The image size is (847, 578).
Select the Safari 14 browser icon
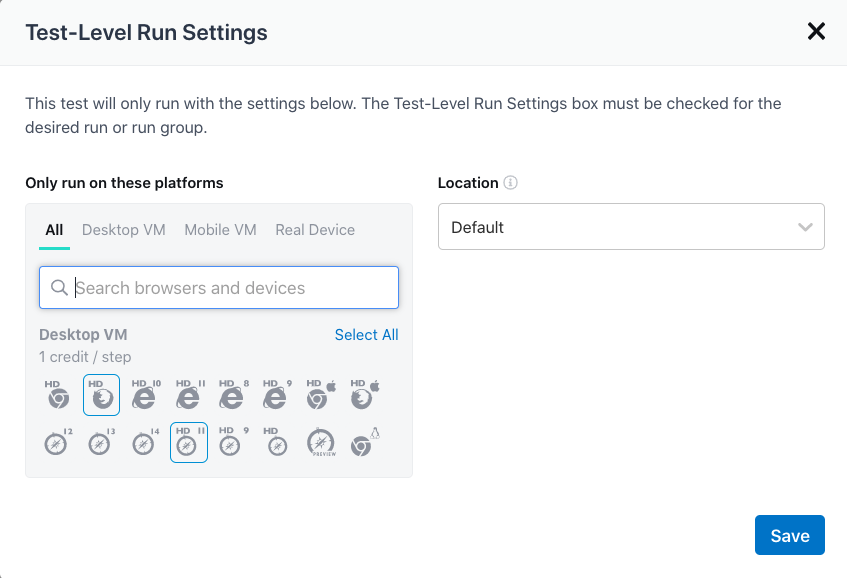(x=146, y=442)
